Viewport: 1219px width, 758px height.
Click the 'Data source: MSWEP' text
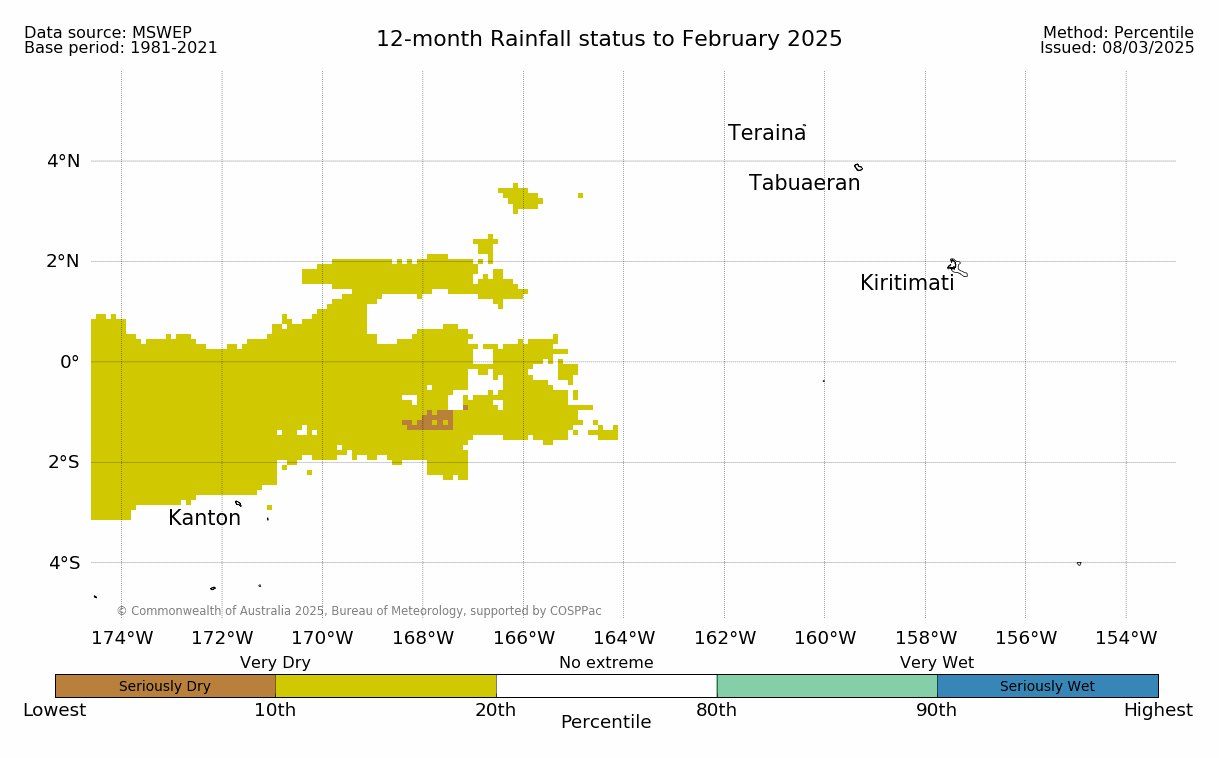pos(108,33)
